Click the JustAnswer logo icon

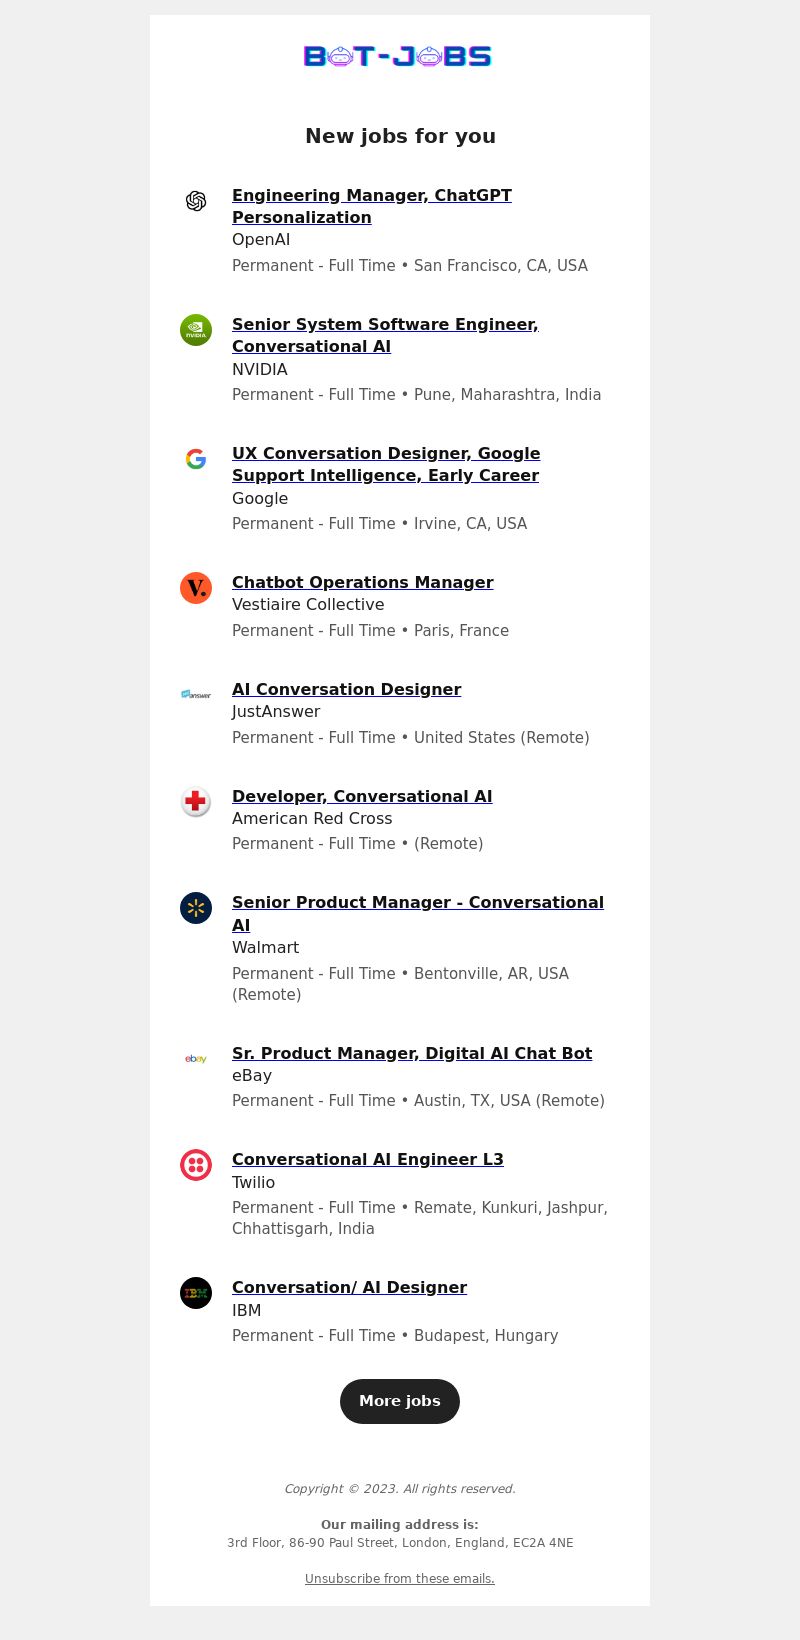[x=196, y=695]
